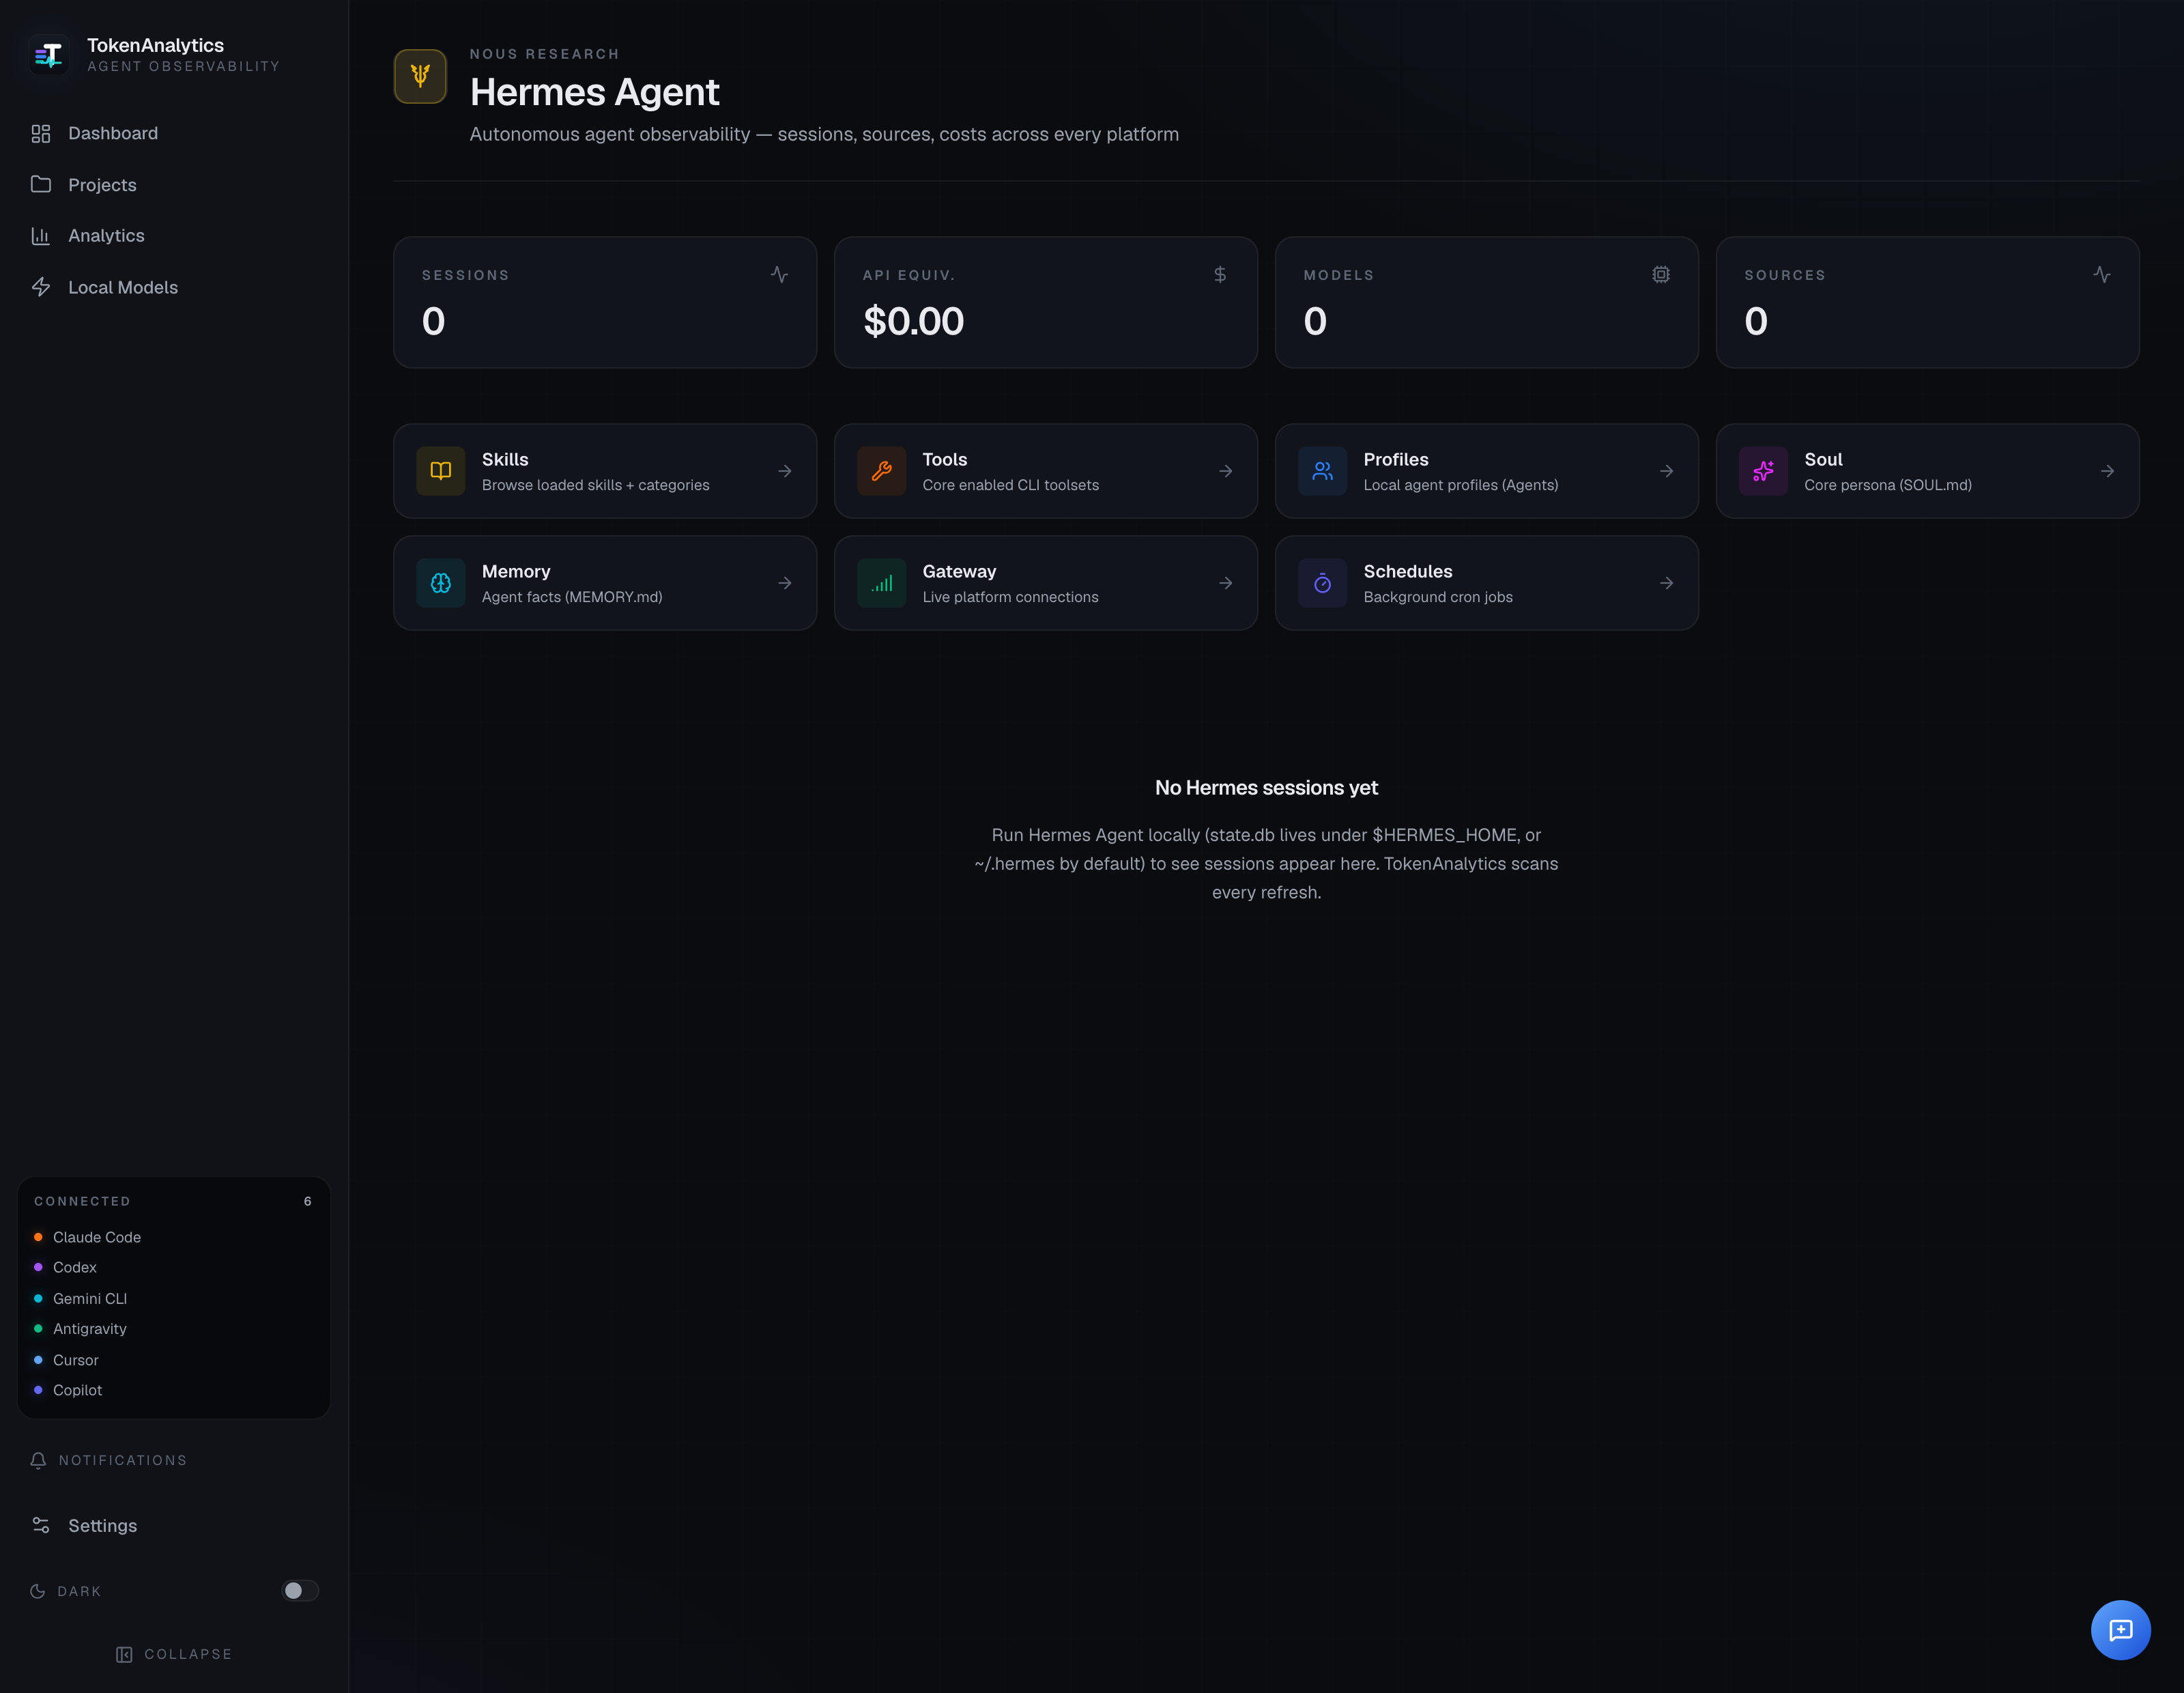
Task: Click the Memory brain icon
Action: coord(441,583)
